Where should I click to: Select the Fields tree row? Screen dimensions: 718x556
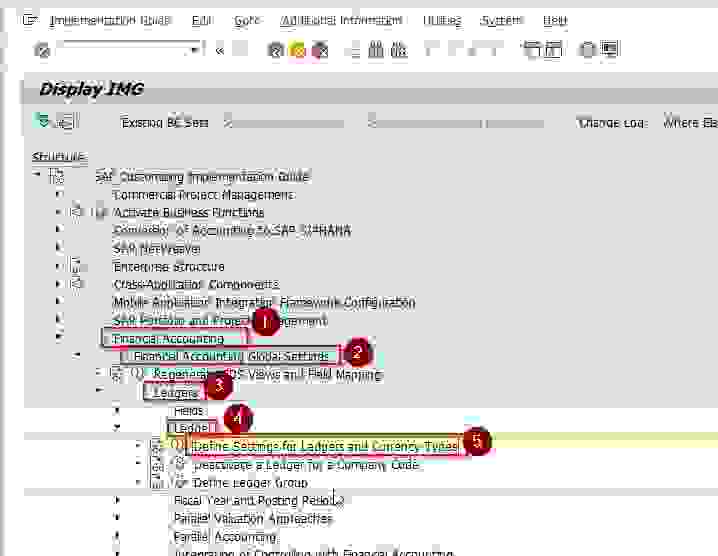pos(188,411)
